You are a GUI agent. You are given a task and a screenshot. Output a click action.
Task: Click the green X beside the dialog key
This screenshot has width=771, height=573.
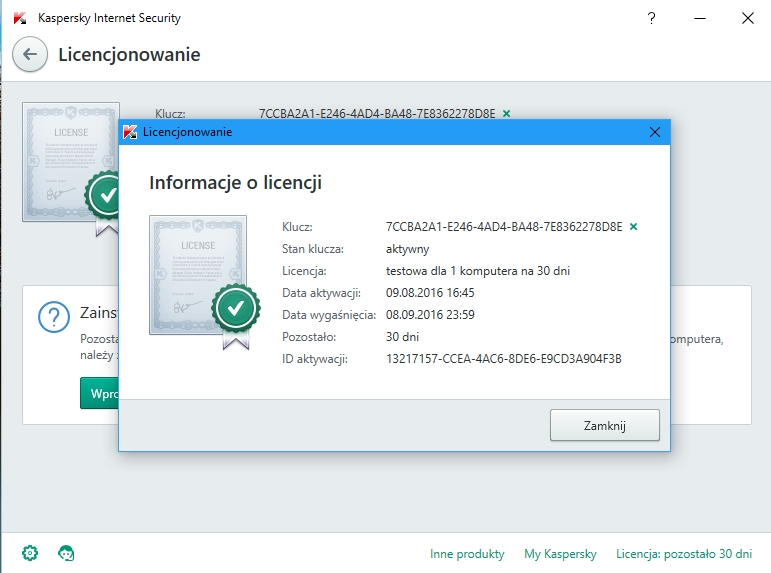pos(633,227)
